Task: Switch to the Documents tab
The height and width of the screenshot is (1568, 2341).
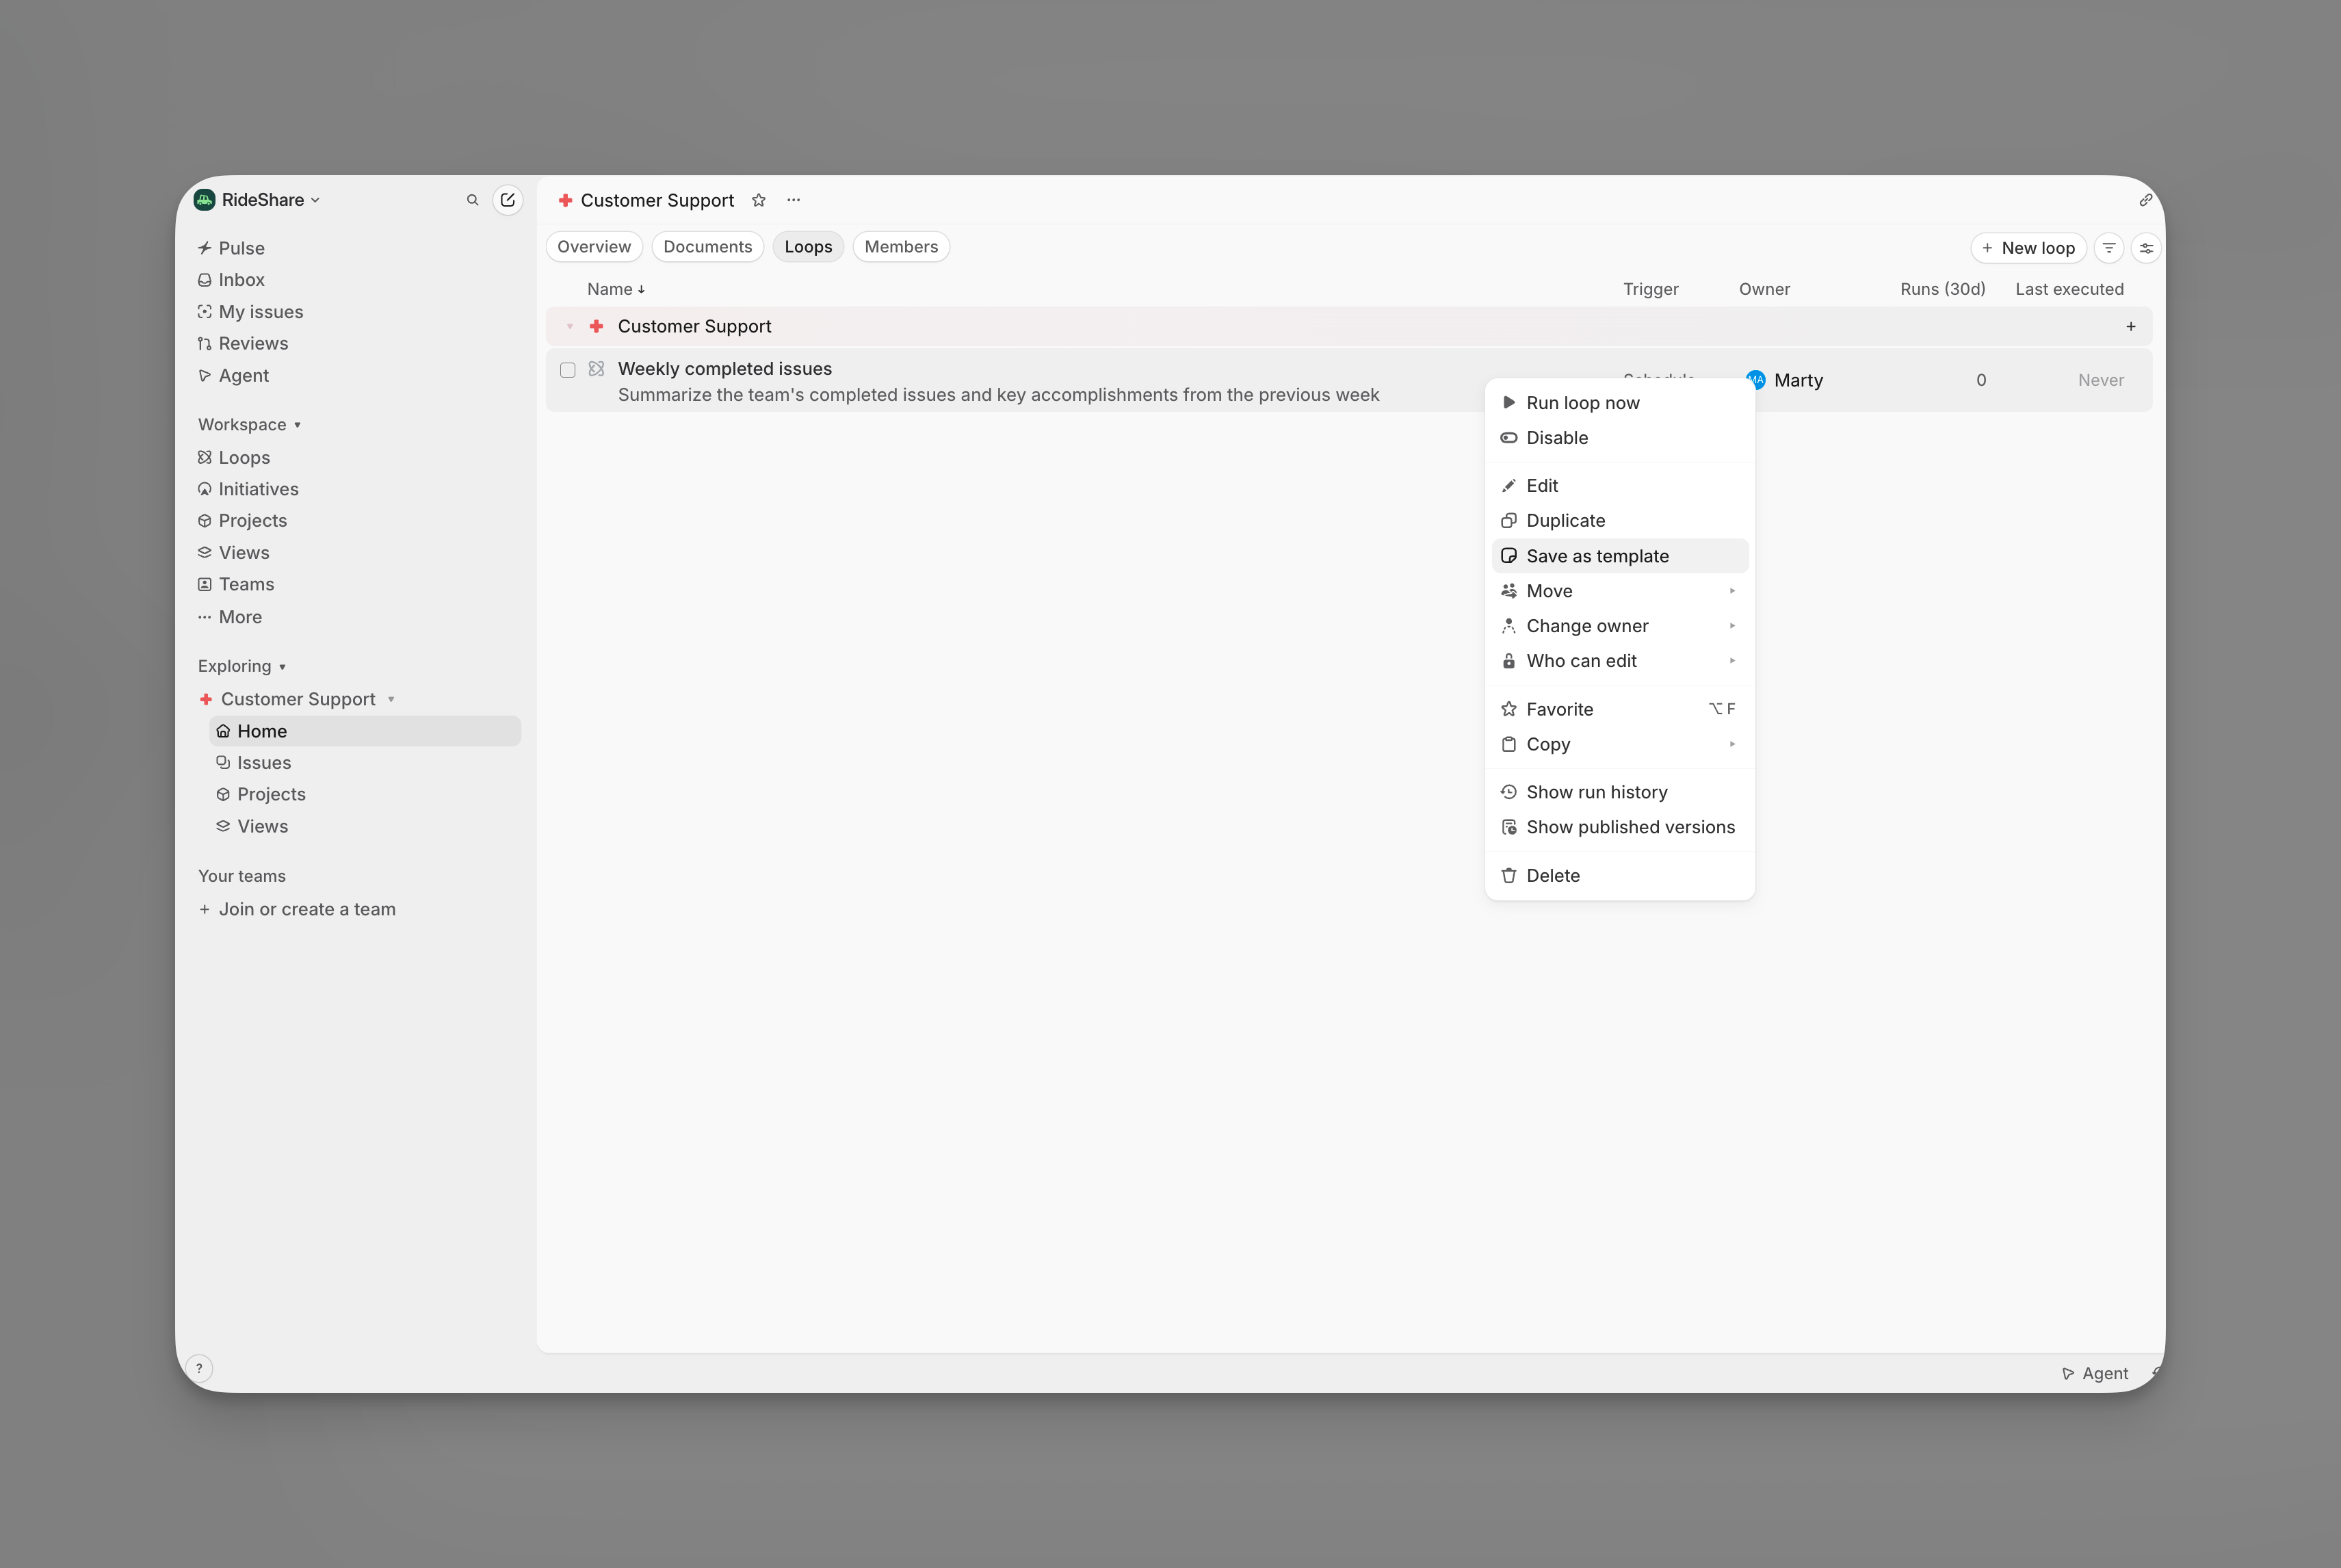Action: (x=708, y=247)
